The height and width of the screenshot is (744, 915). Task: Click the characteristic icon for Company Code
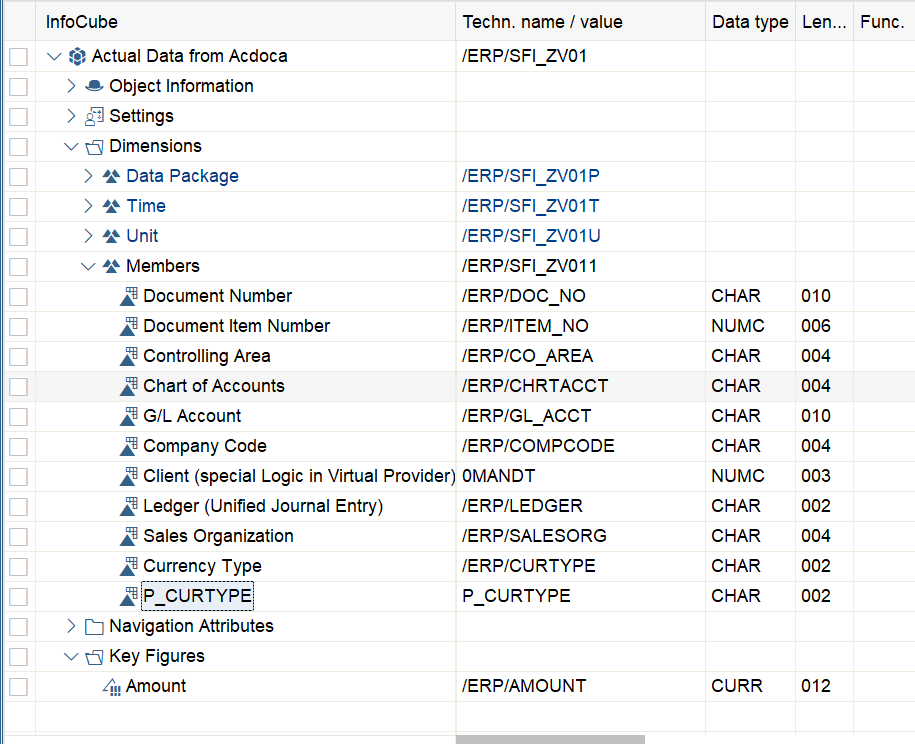click(128, 446)
